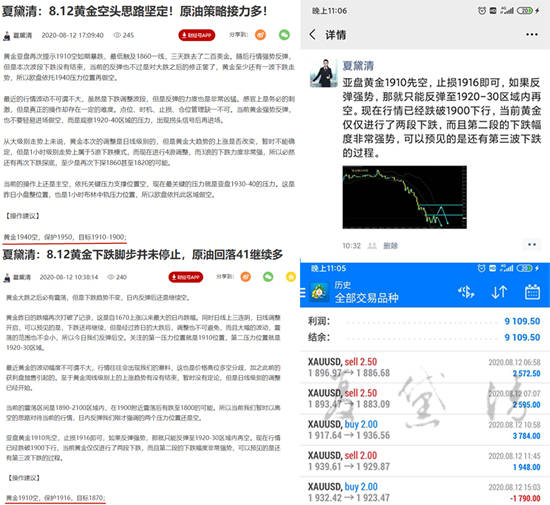Tap the signal strength icon in the 11:05 status bar
Screen dimensions: 550x505
pyautogui.click(x=506, y=268)
